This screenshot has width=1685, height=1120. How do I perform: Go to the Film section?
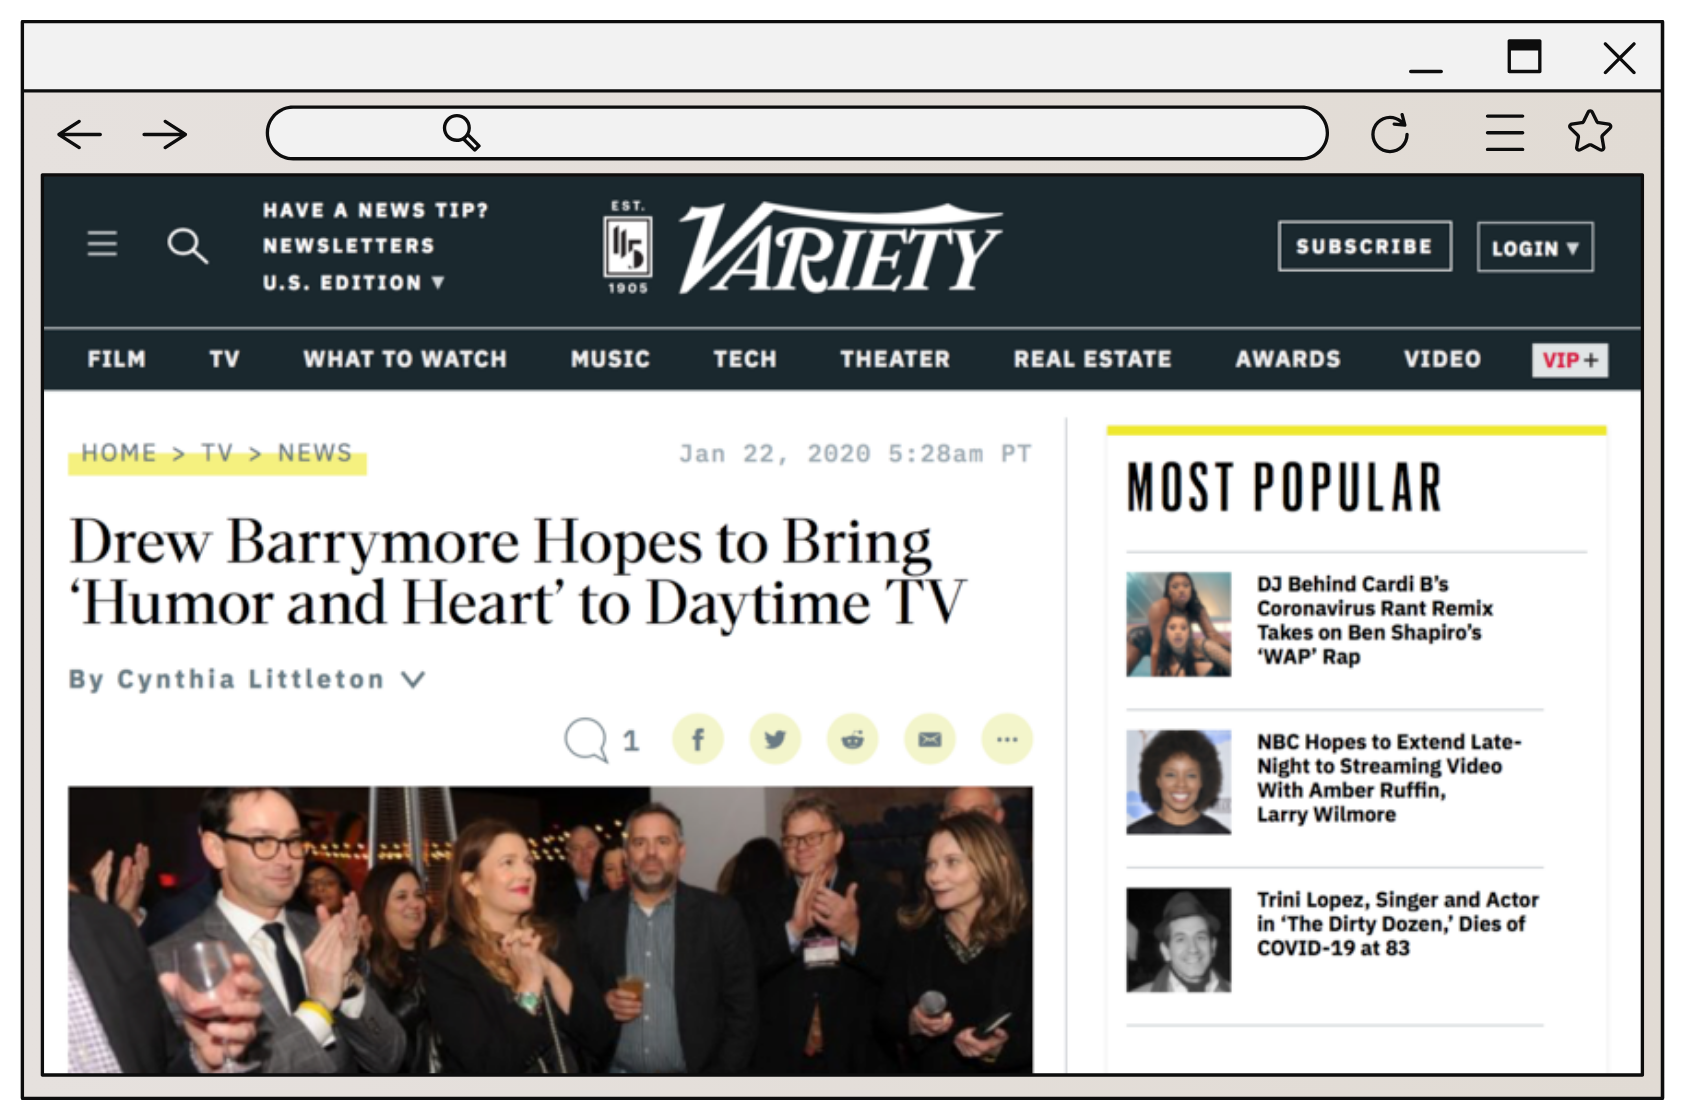tap(117, 359)
